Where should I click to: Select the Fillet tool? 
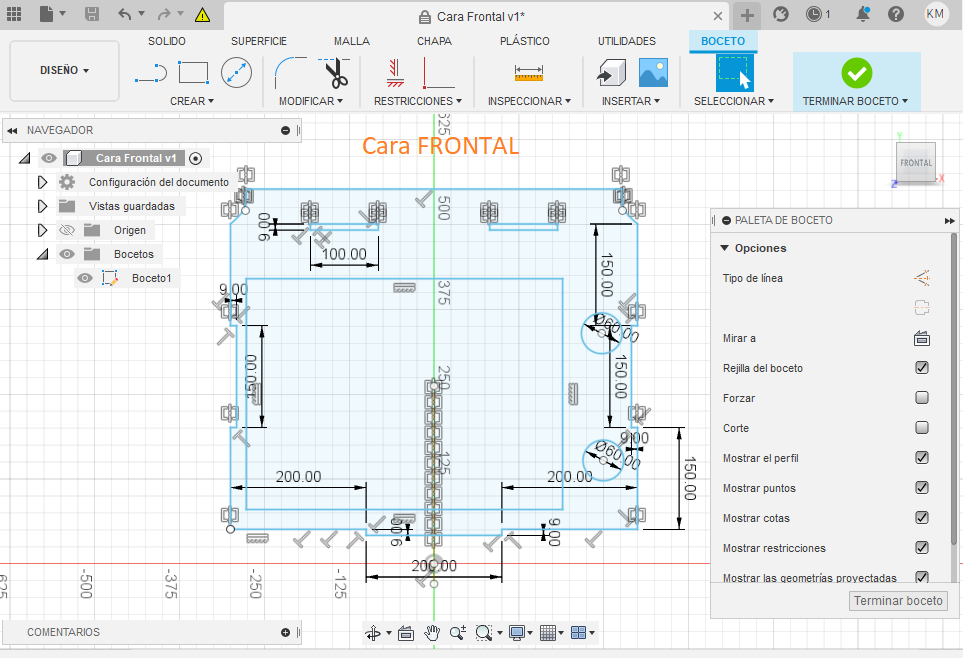pos(290,73)
